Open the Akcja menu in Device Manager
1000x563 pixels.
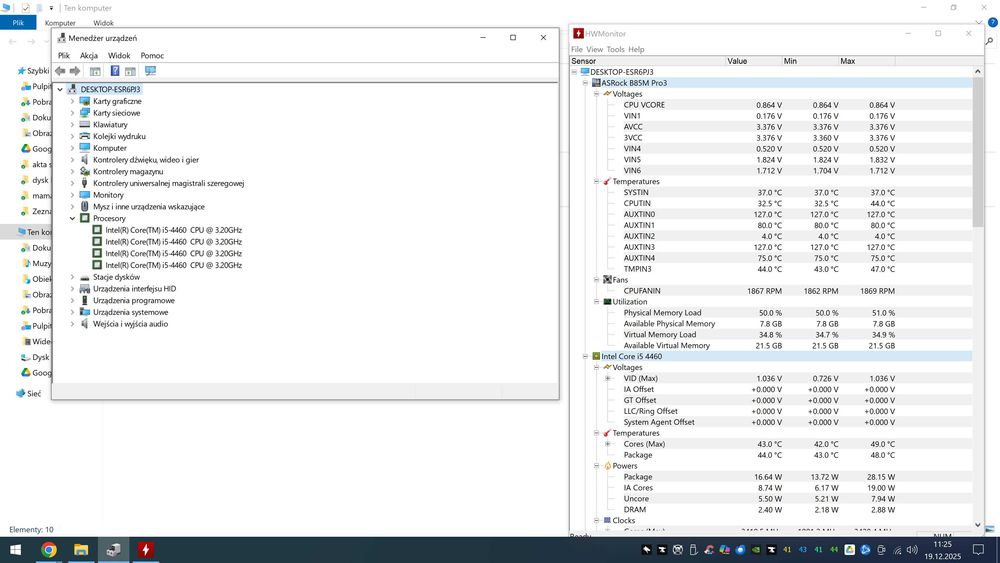[x=89, y=55]
